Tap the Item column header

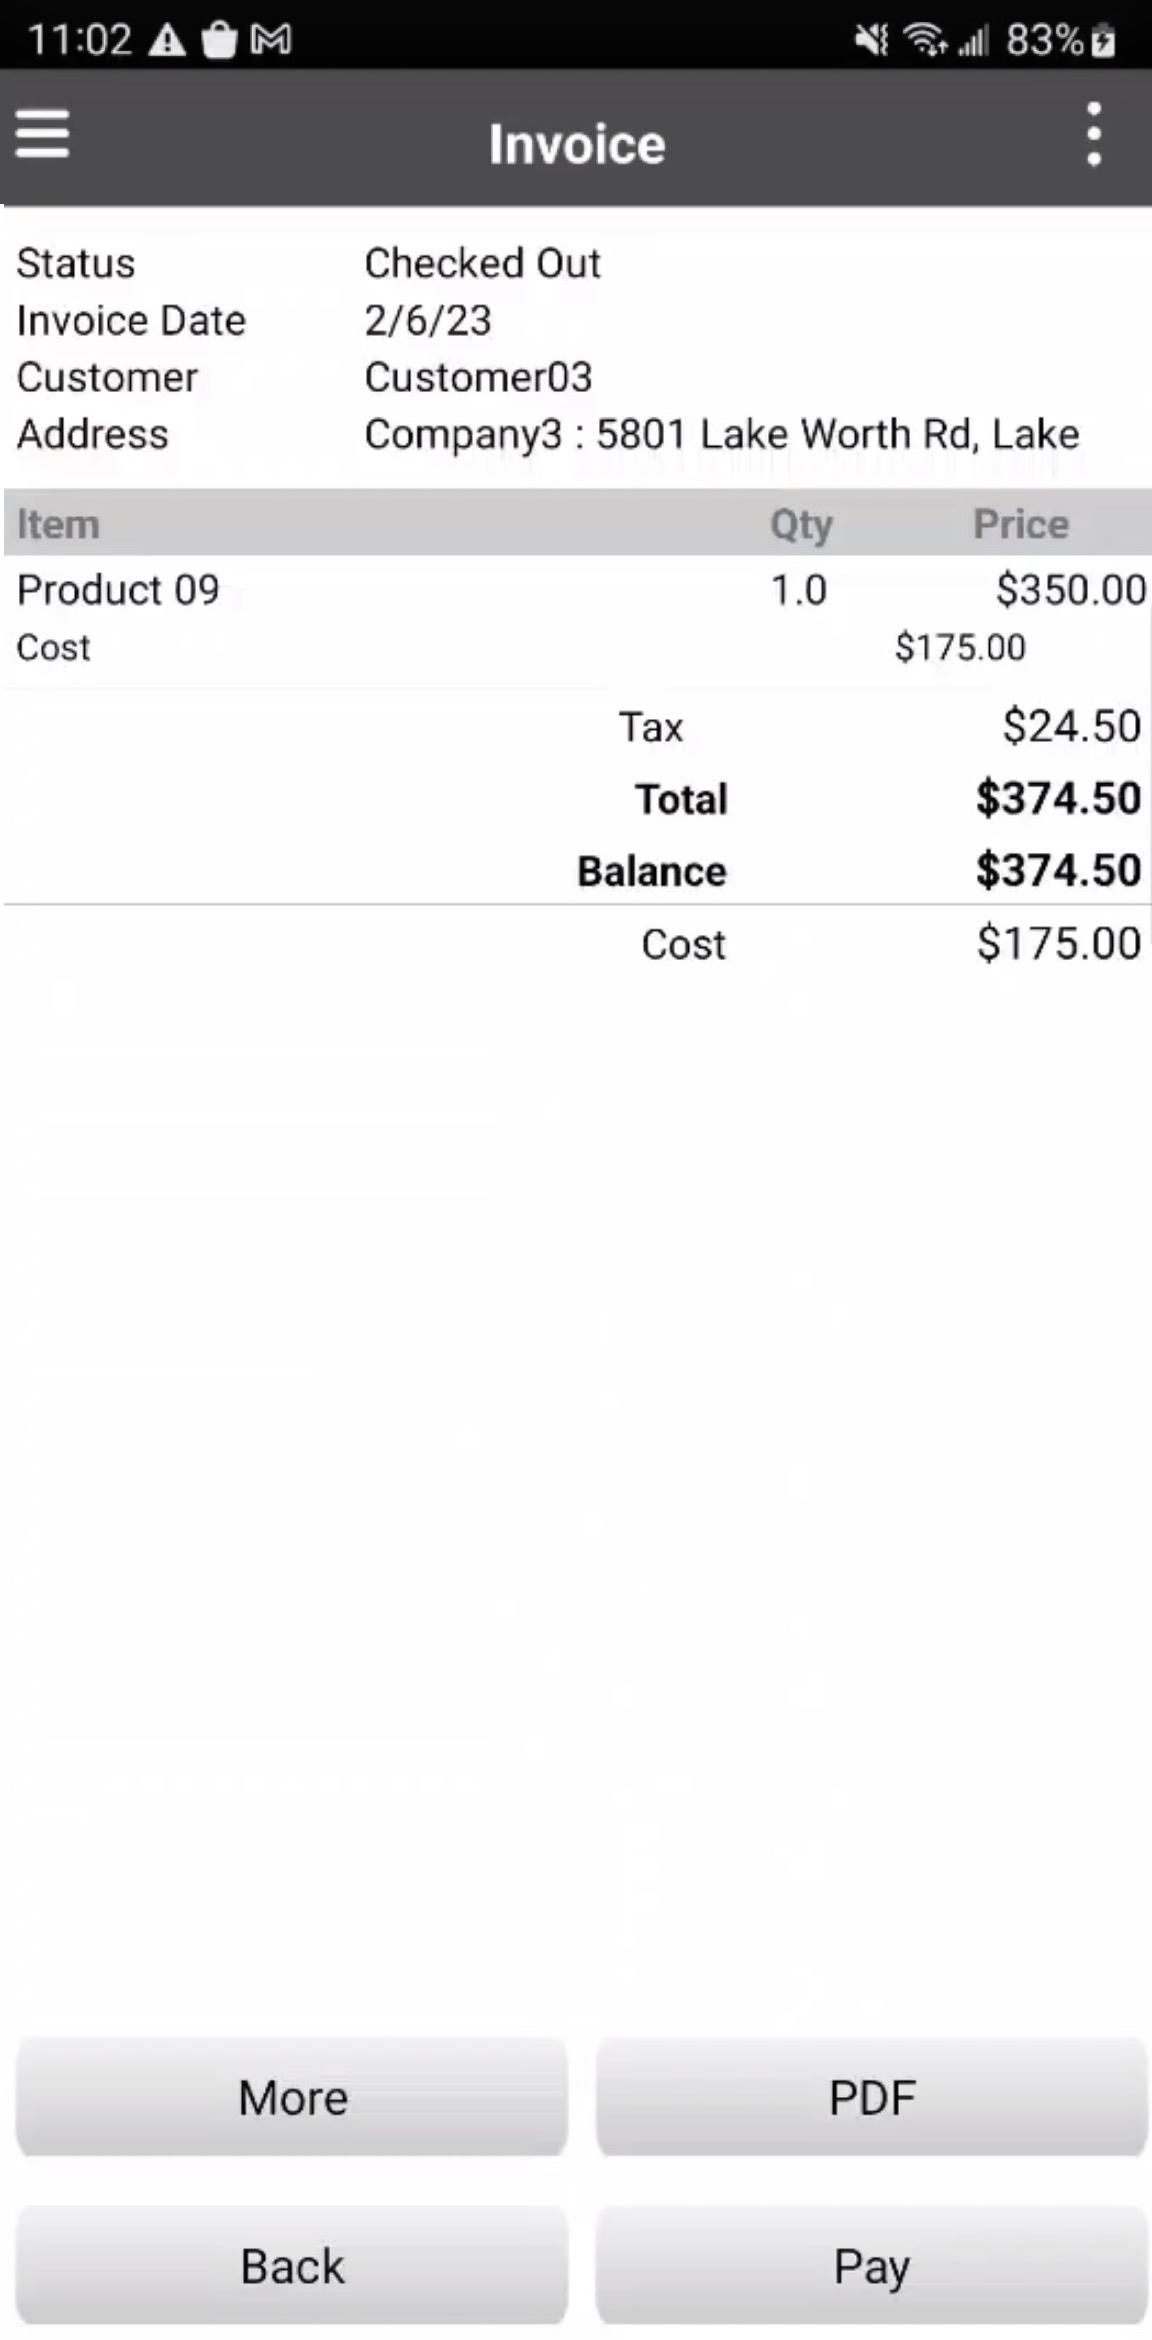pos(58,524)
